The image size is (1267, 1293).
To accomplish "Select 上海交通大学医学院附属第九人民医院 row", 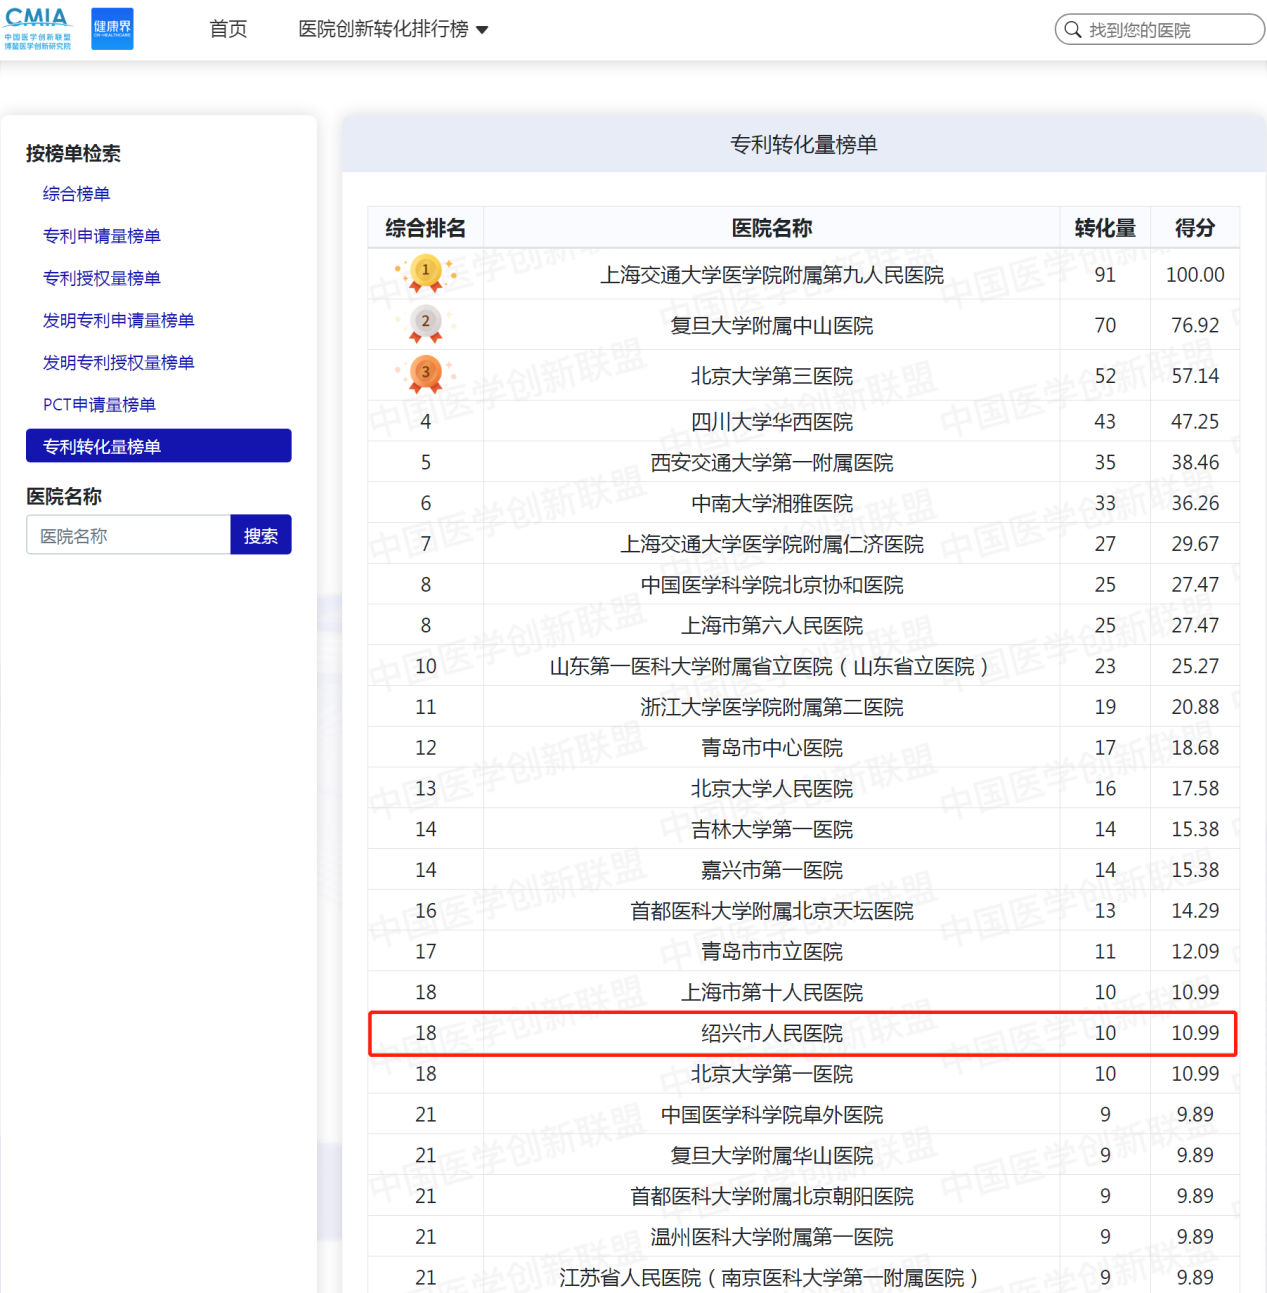I will pyautogui.click(x=804, y=274).
